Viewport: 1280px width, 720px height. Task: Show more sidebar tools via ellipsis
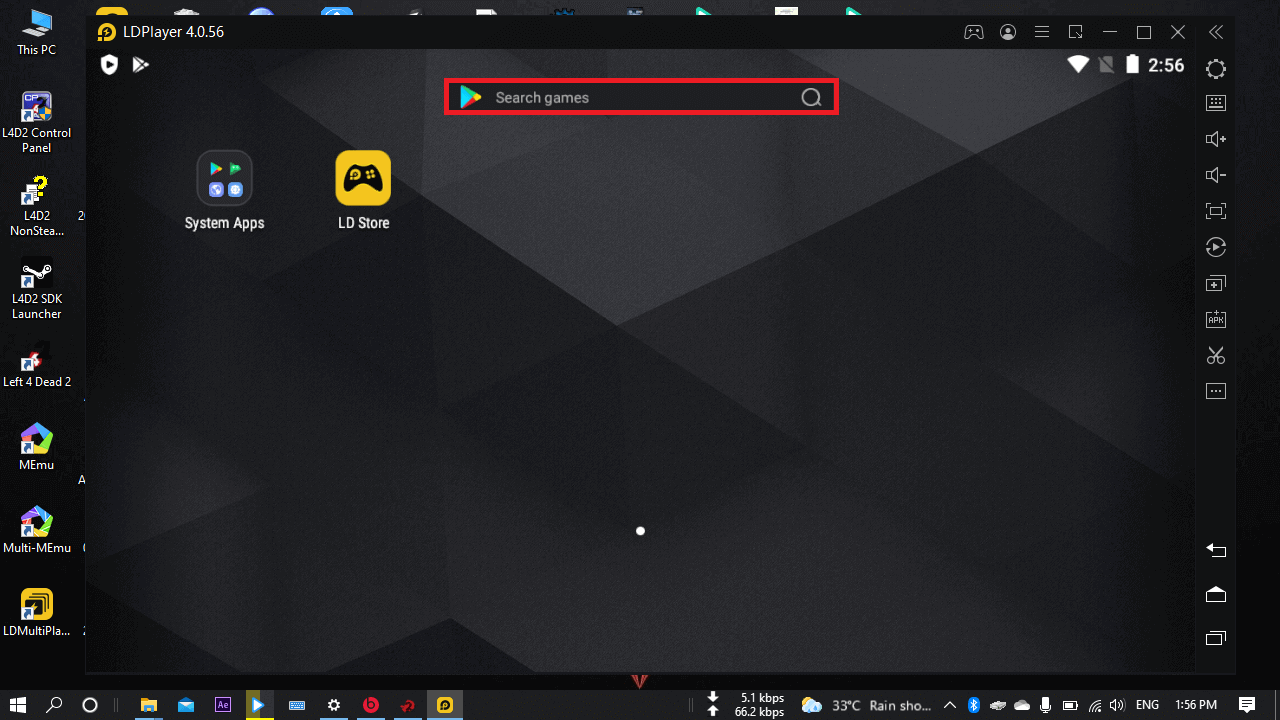pos(1216,391)
